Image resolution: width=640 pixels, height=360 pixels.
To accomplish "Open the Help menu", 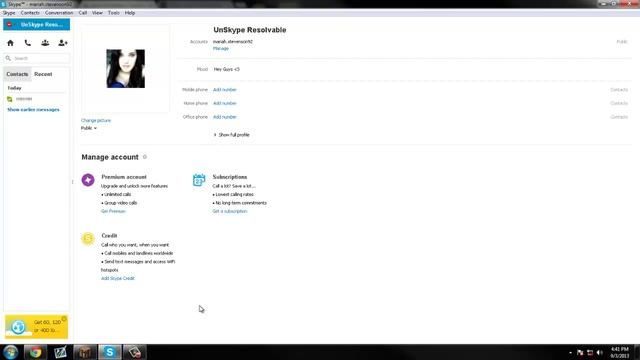I will tap(130, 13).
